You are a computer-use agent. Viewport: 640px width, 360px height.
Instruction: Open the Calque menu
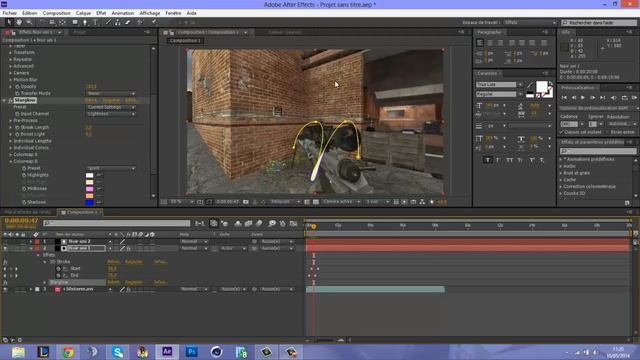click(x=83, y=13)
